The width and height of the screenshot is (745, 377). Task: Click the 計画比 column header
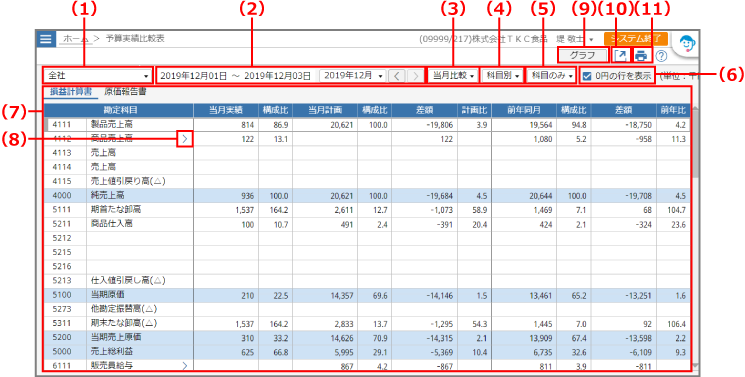click(x=474, y=110)
